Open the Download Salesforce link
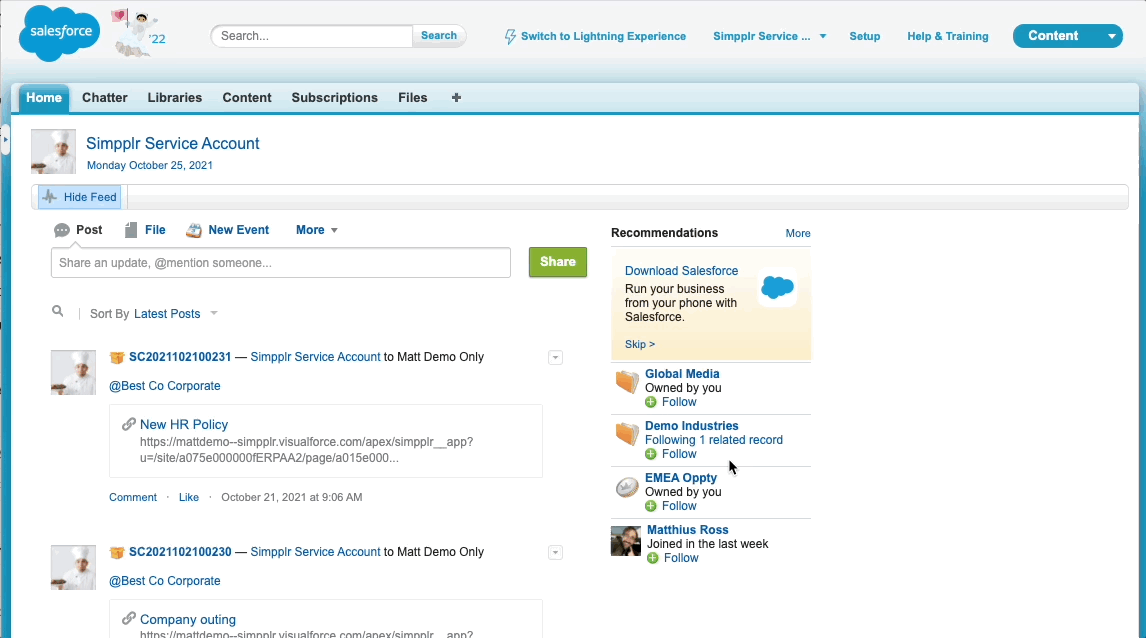 coord(681,270)
